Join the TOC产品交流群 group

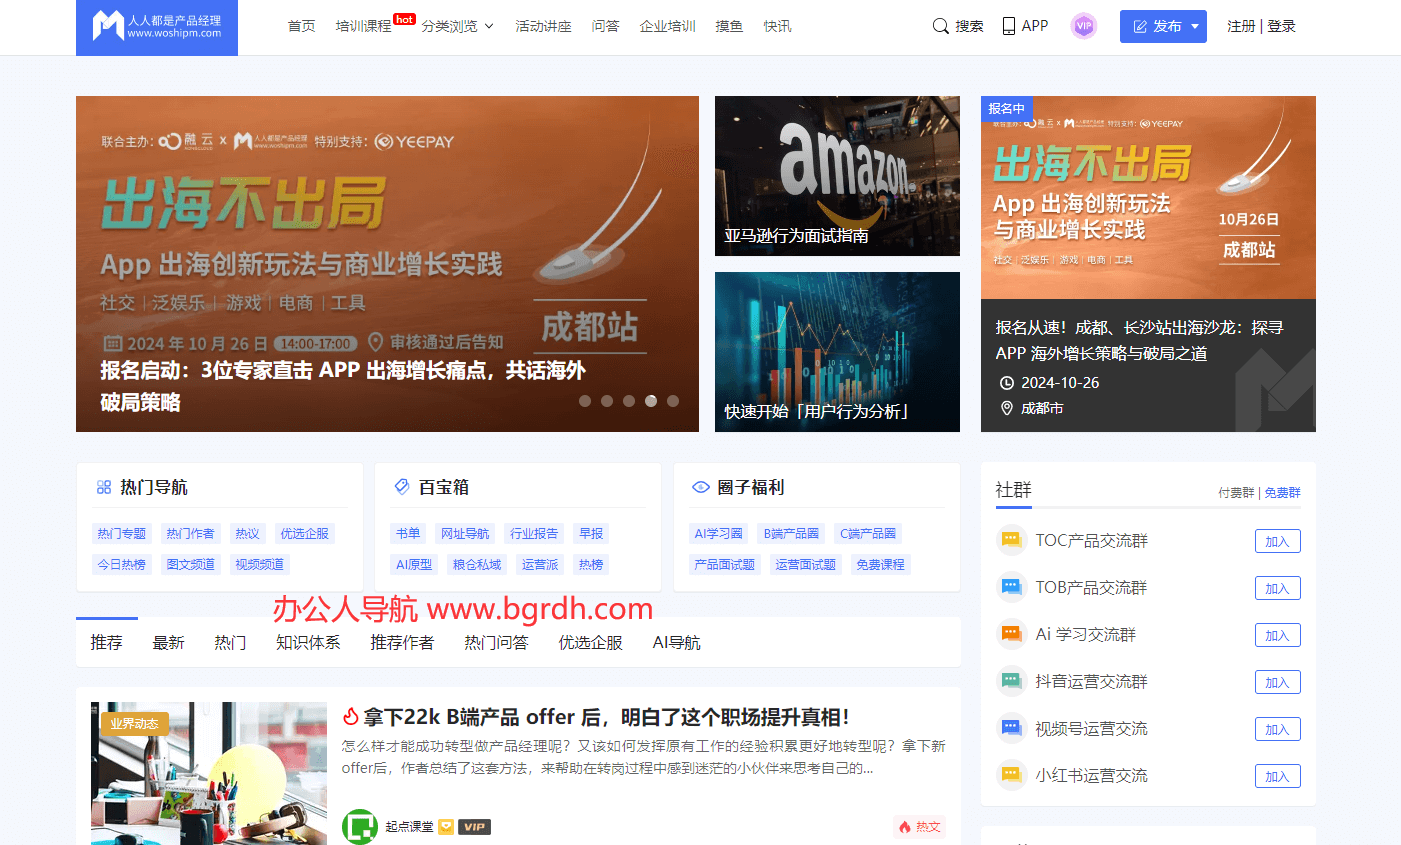coord(1277,540)
